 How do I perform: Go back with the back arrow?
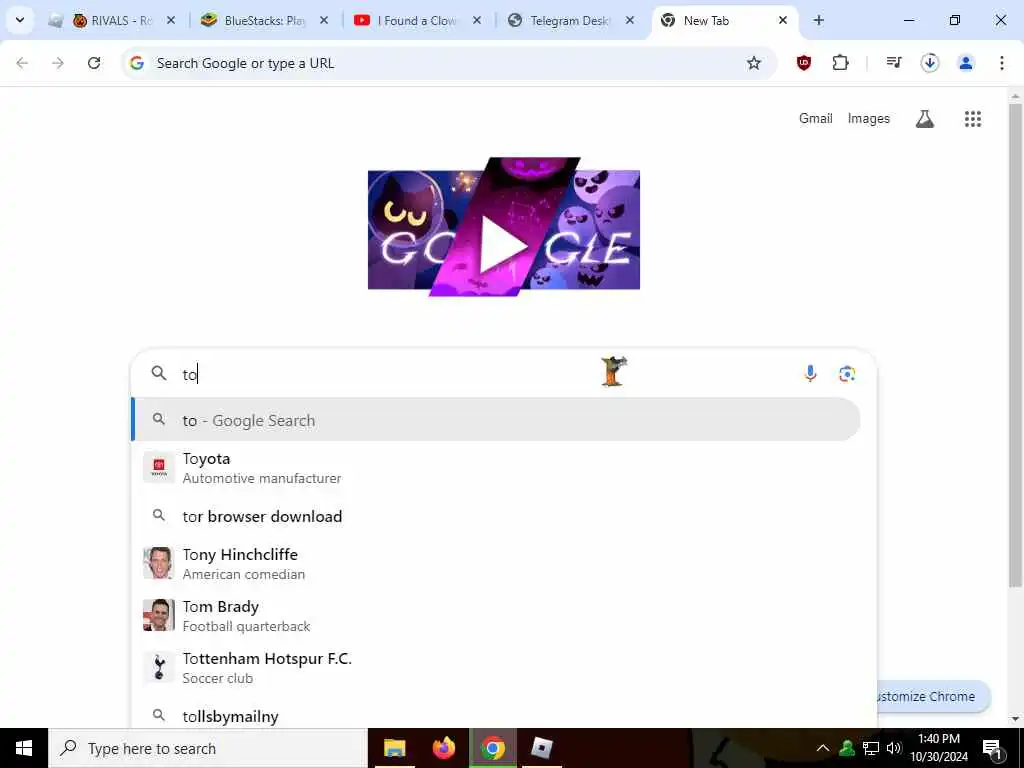[x=22, y=63]
